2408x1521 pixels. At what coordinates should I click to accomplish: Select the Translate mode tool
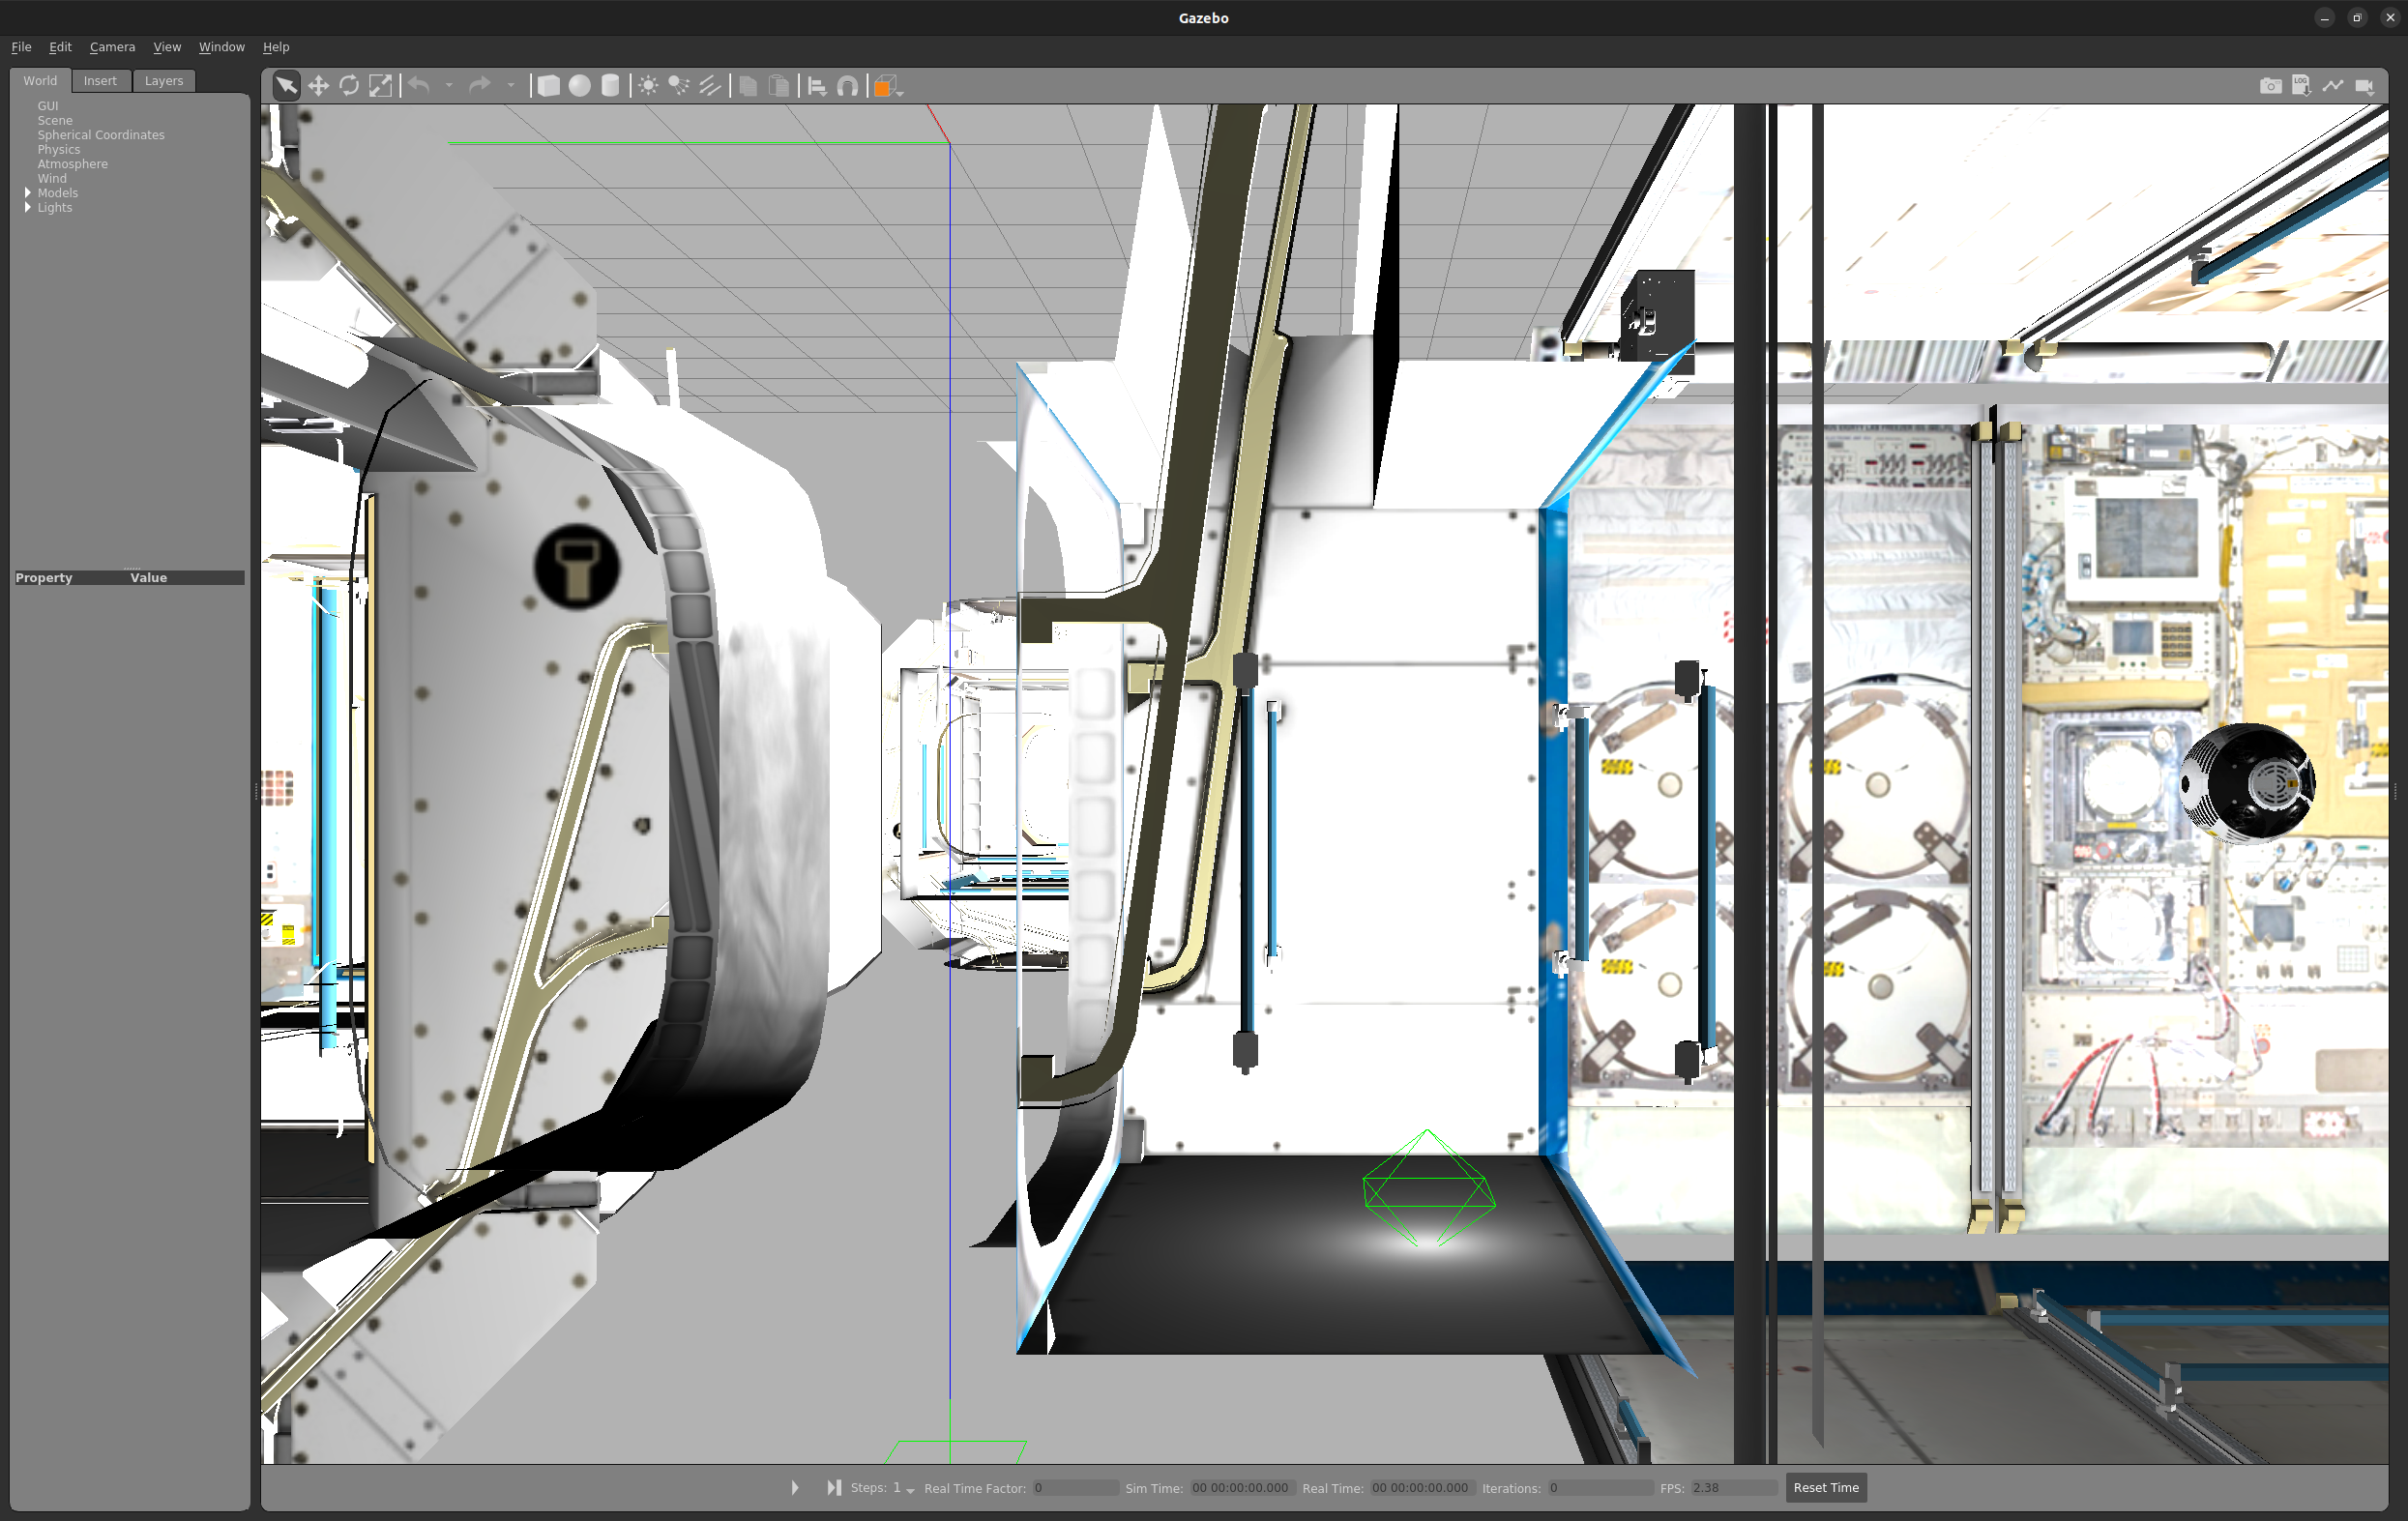click(318, 86)
